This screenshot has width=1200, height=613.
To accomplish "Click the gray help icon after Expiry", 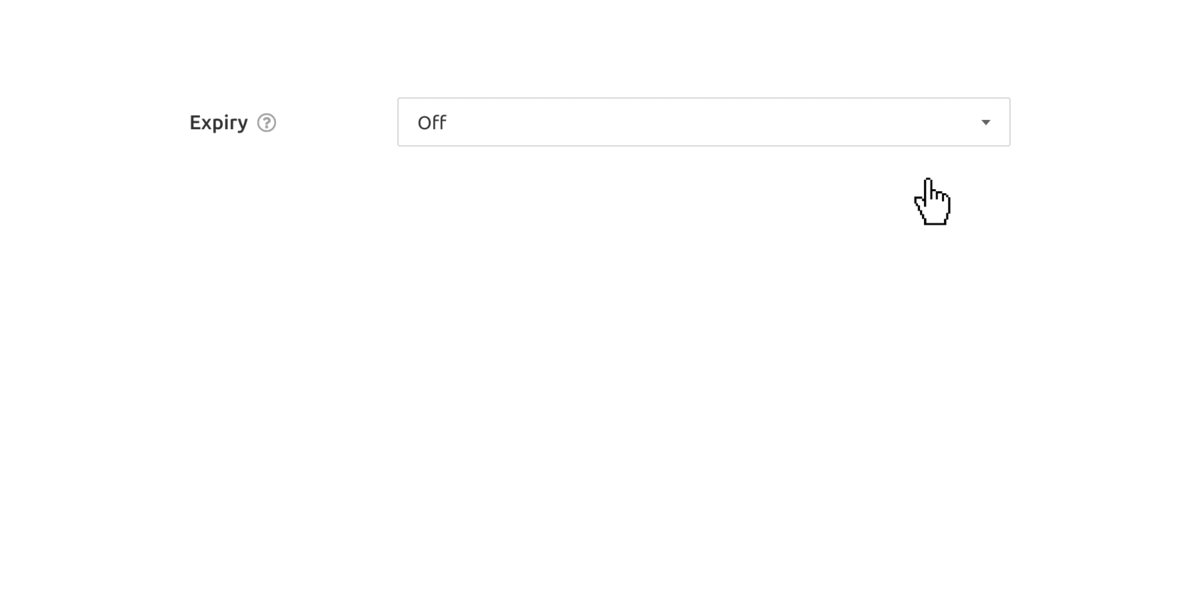I will click(x=266, y=123).
